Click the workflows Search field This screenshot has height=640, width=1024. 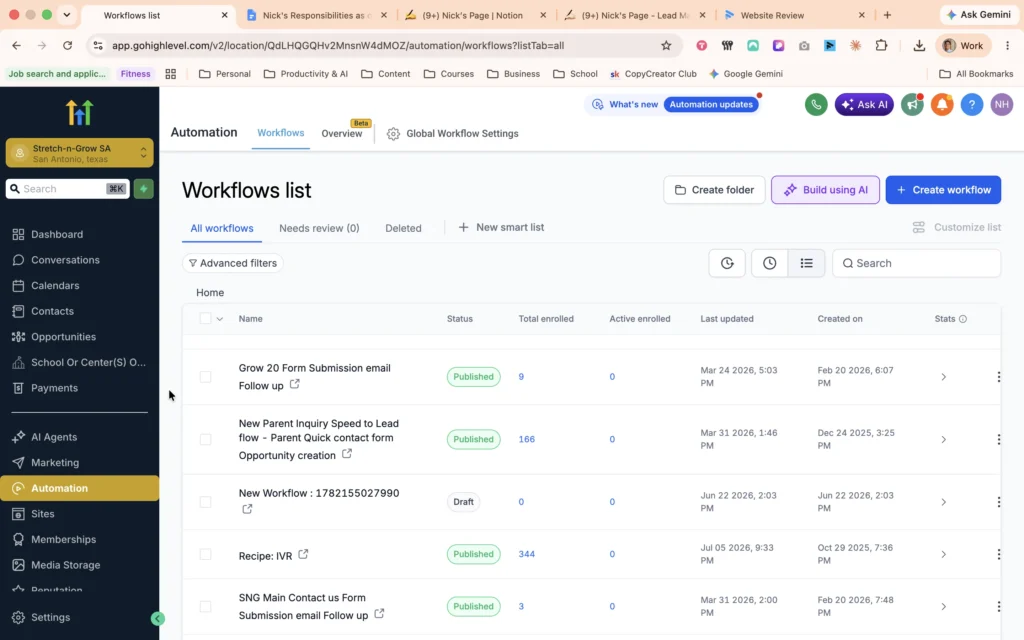tap(916, 263)
